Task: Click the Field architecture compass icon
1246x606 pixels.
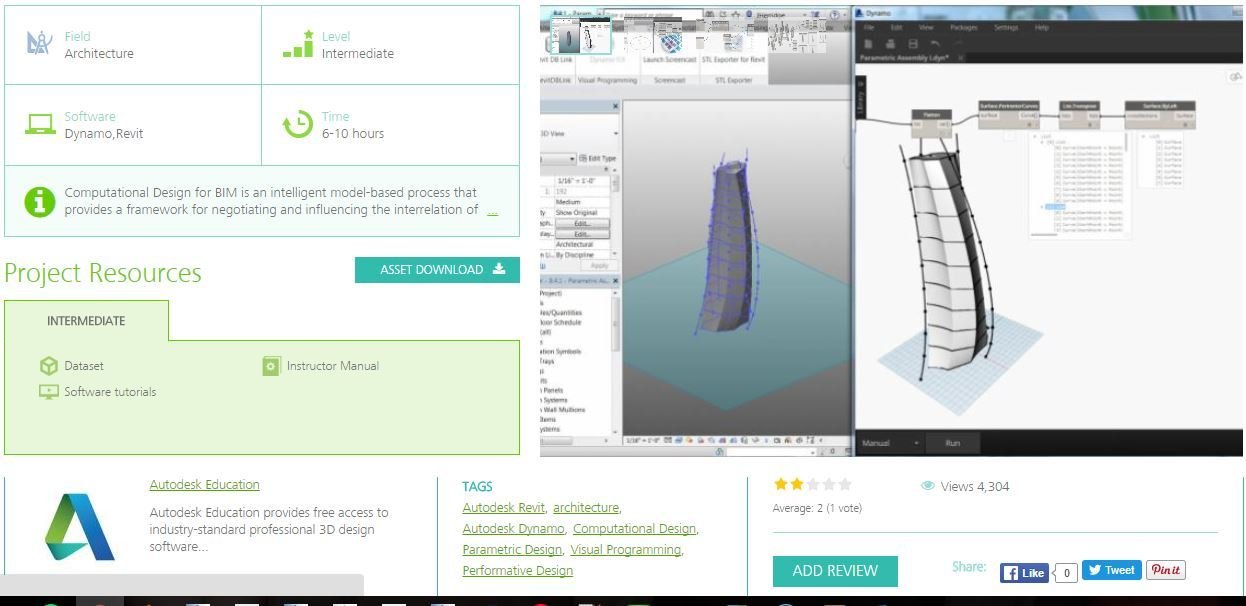Action: point(39,43)
